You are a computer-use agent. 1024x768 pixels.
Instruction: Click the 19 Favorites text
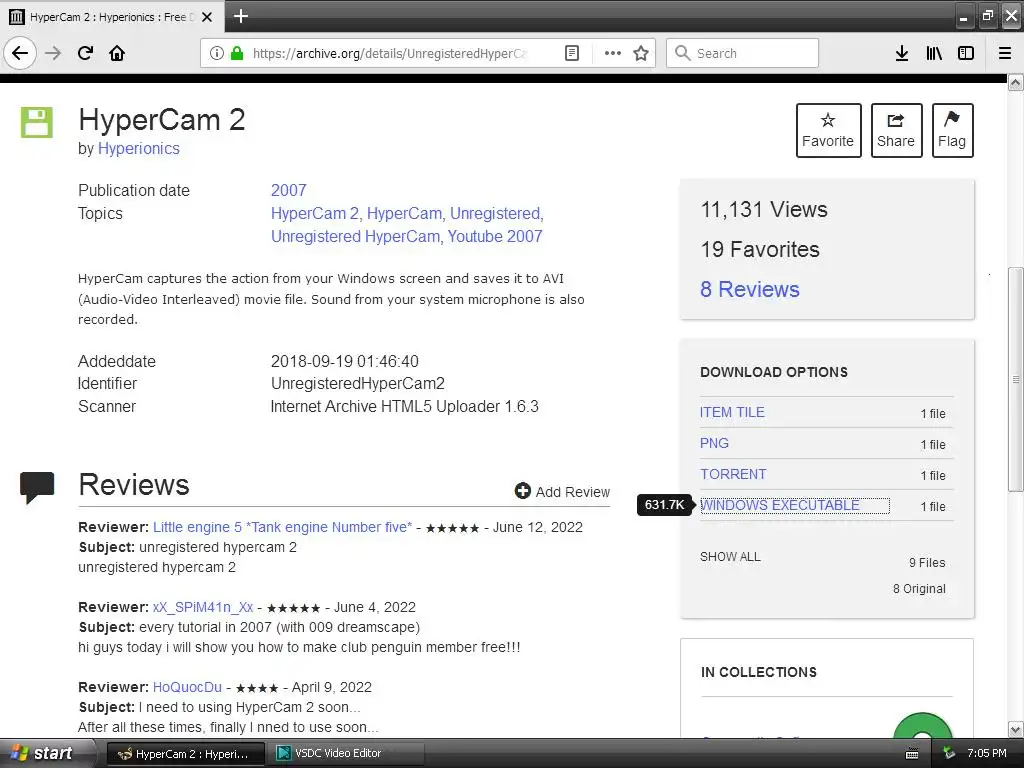point(760,249)
